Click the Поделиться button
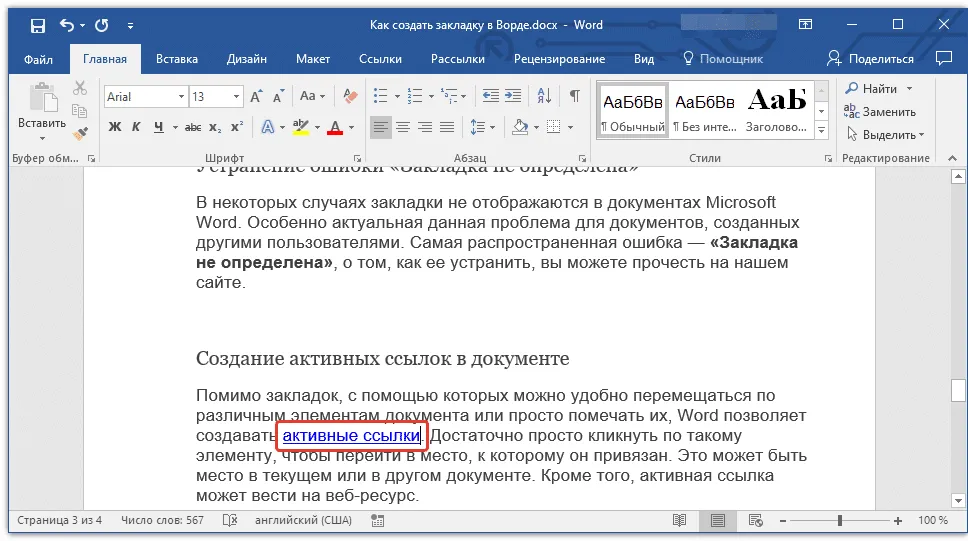This screenshot has height=541, width=968. [871, 59]
